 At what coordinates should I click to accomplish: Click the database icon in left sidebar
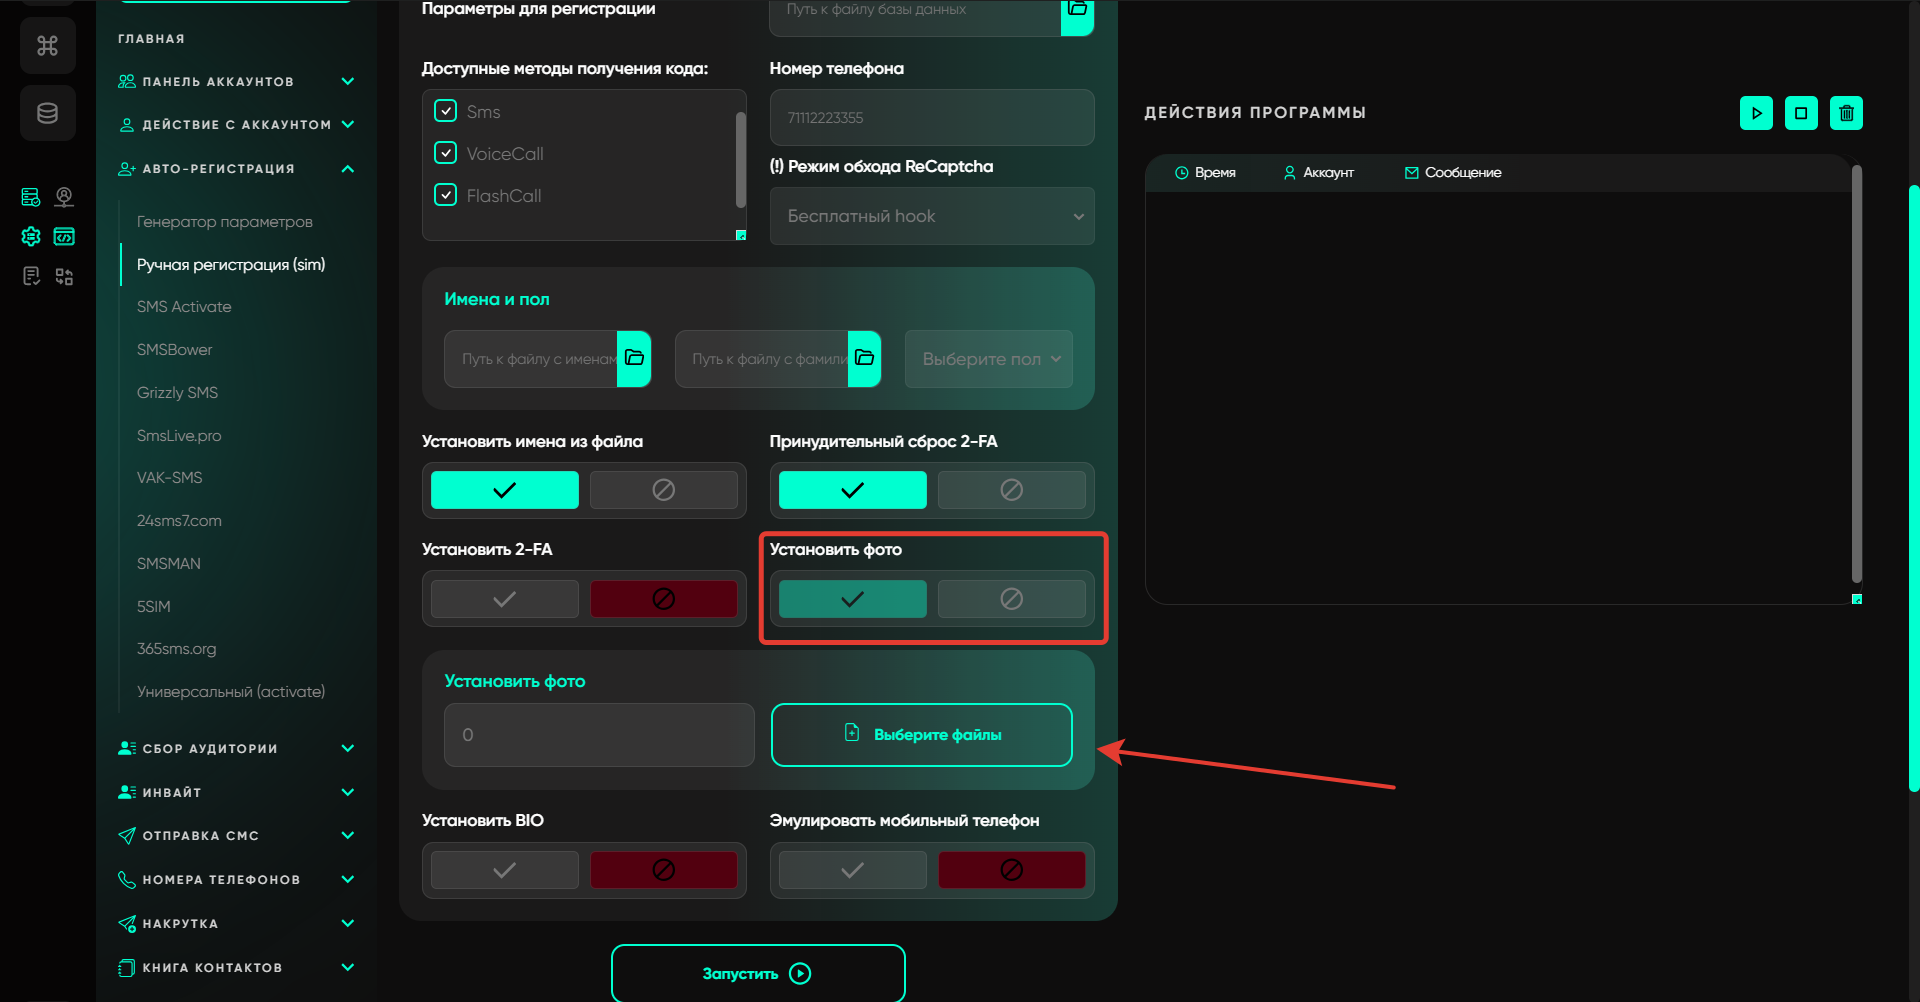pos(47,113)
